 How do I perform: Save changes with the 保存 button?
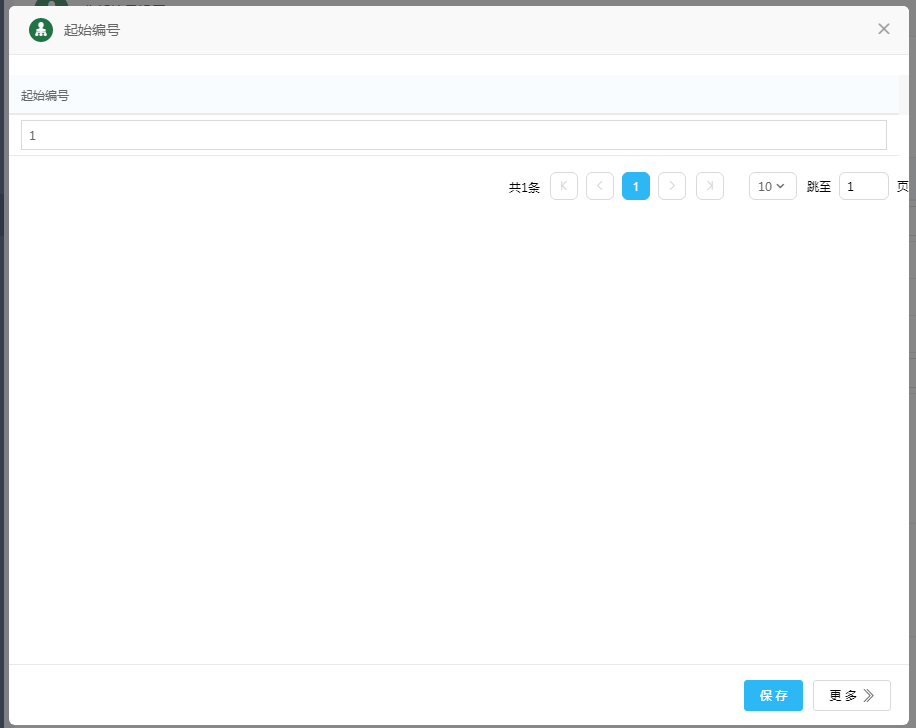pyautogui.click(x=773, y=696)
